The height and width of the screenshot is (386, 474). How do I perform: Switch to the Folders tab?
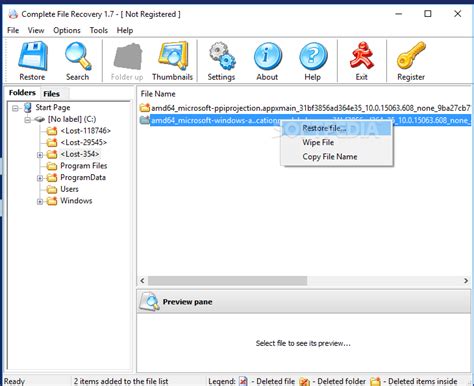point(22,93)
